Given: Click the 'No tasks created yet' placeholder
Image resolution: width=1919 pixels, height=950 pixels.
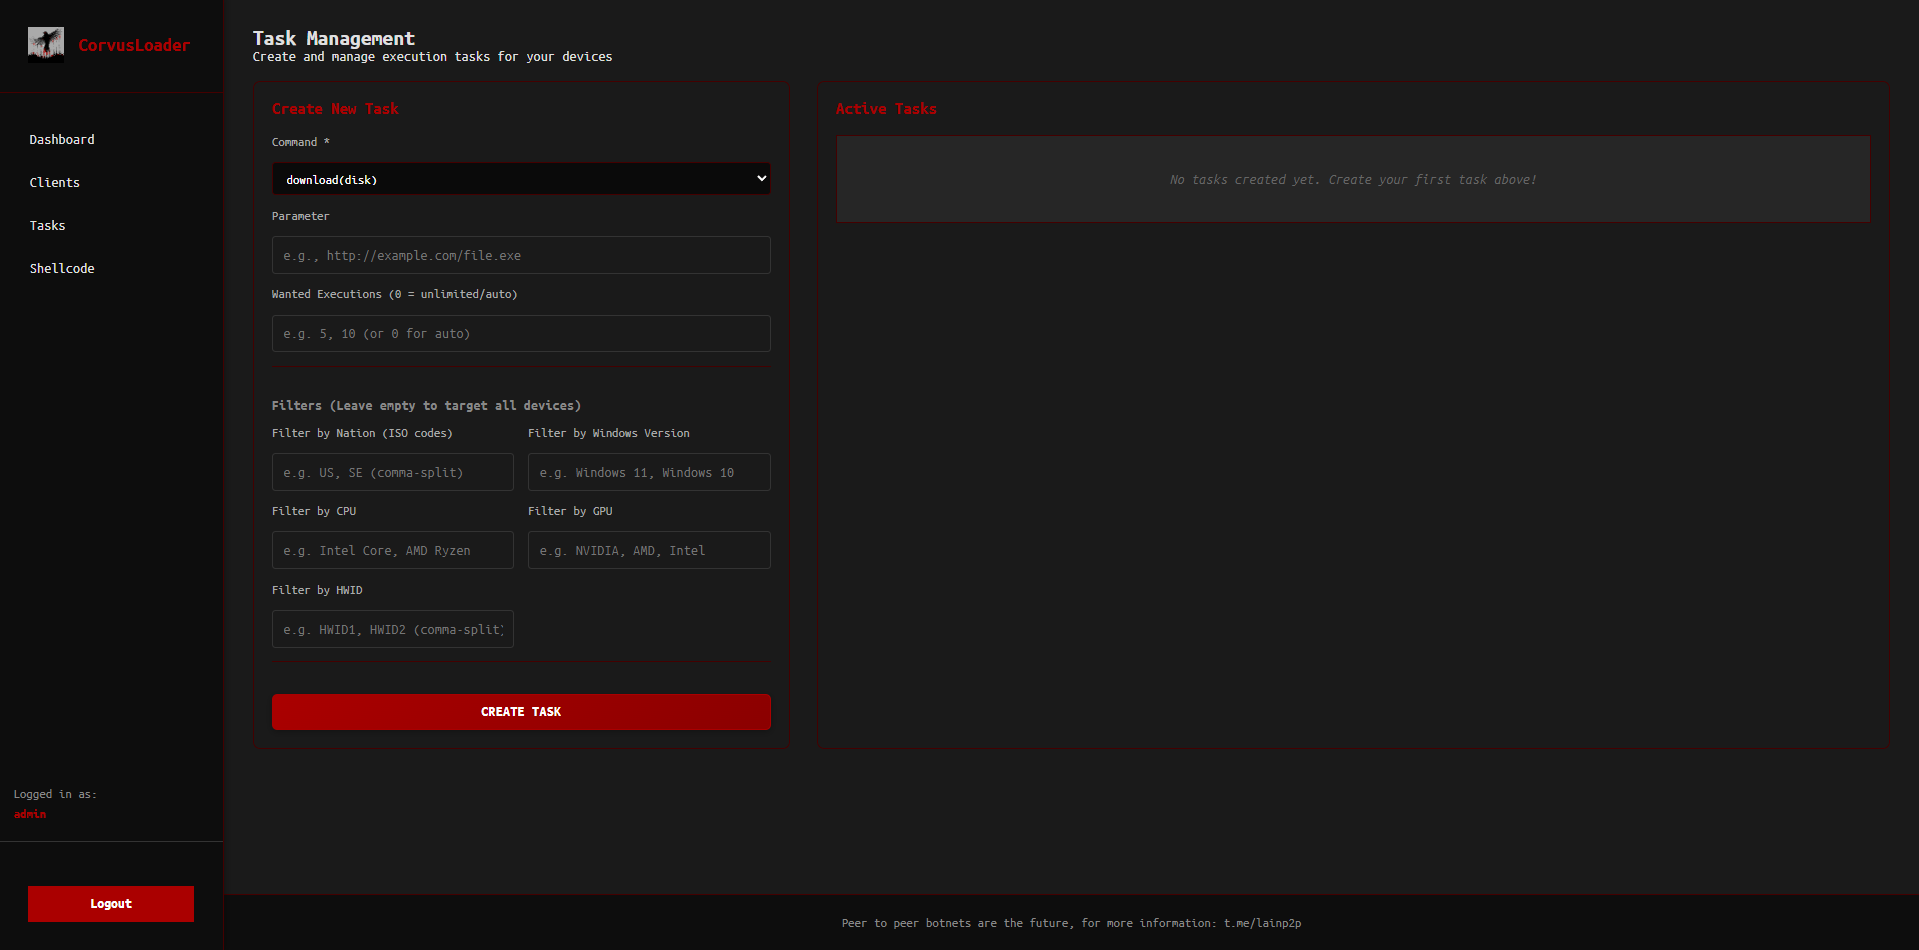Looking at the screenshot, I should click(1353, 180).
